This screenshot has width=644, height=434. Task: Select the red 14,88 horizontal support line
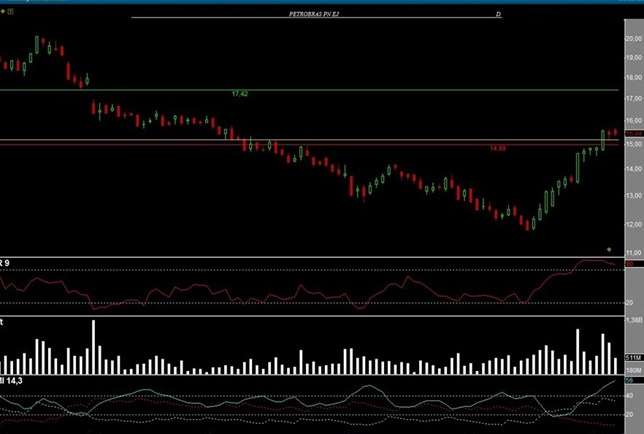pos(300,144)
